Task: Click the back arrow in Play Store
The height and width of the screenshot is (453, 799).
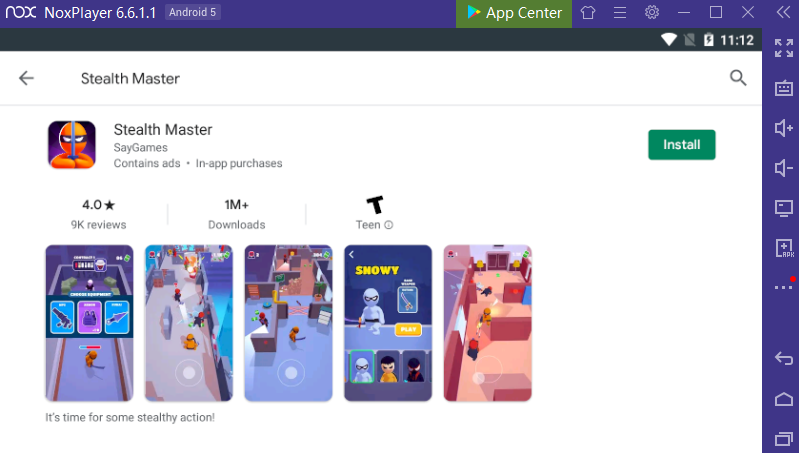Action: [x=26, y=78]
